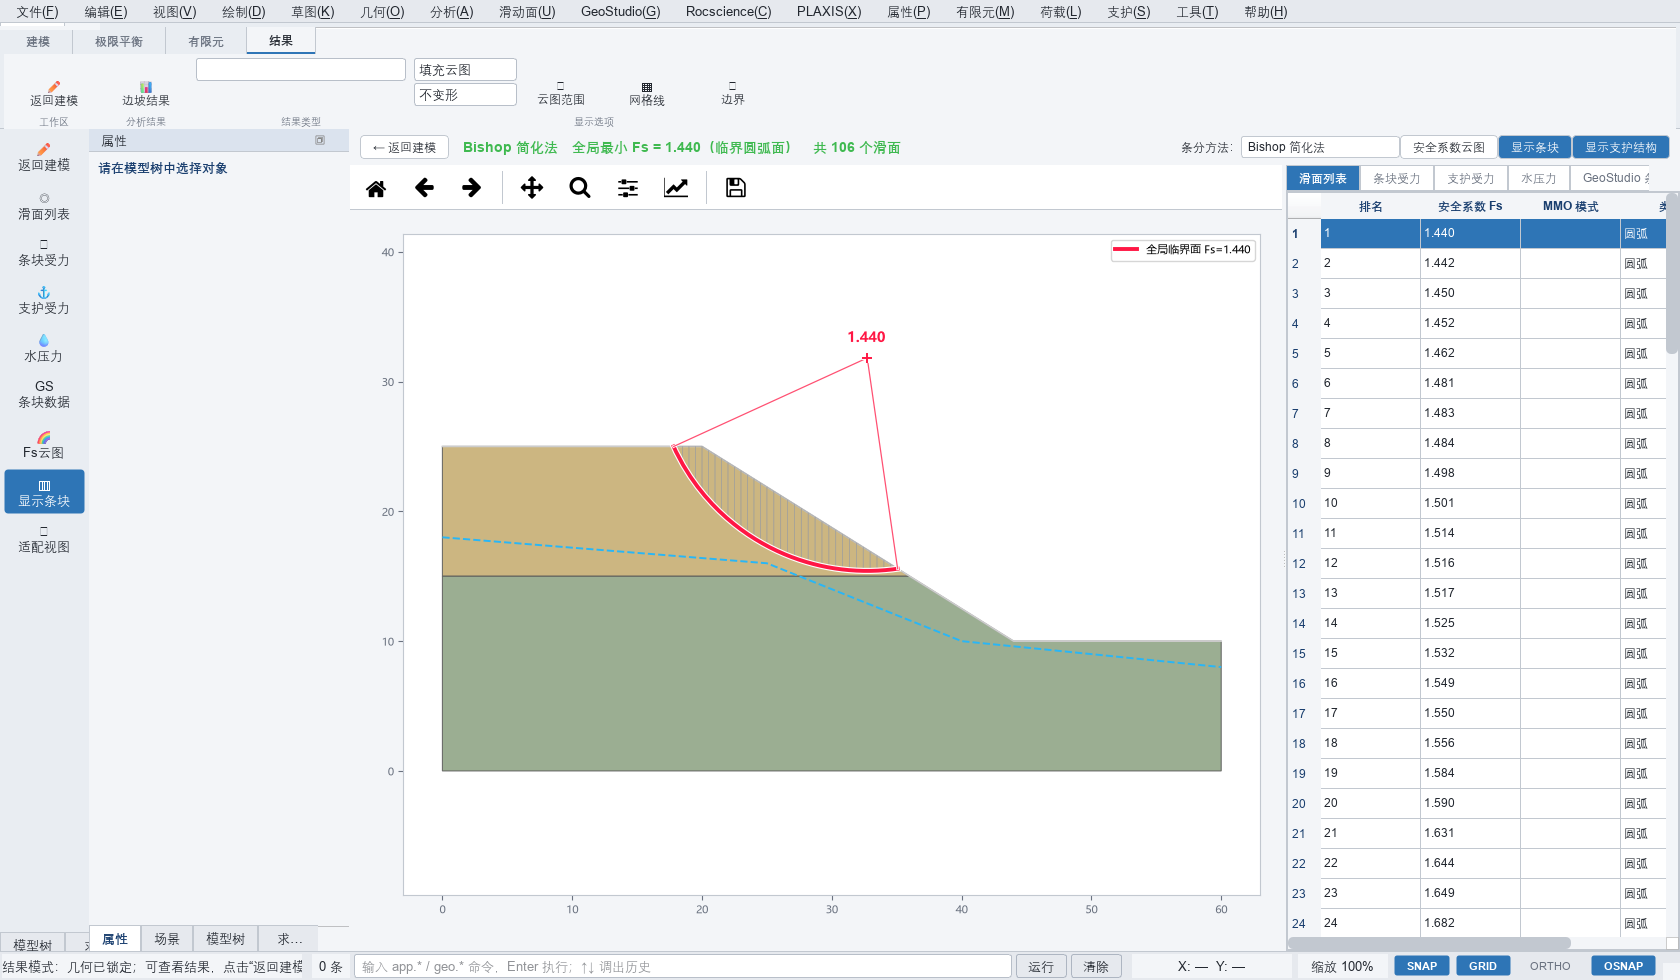
Task: Open the 填充云图 dropdown
Action: [465, 69]
